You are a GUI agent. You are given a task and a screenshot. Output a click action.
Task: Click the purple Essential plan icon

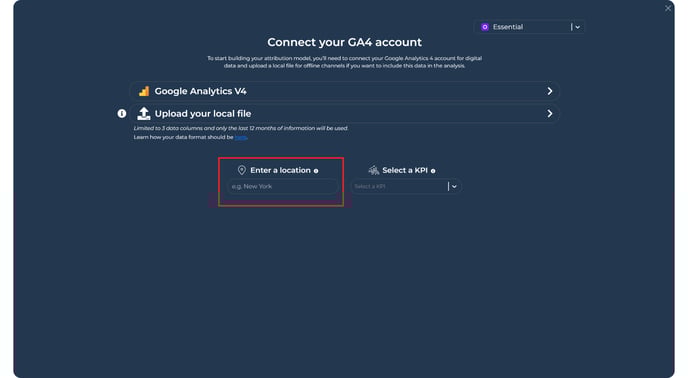(485, 27)
